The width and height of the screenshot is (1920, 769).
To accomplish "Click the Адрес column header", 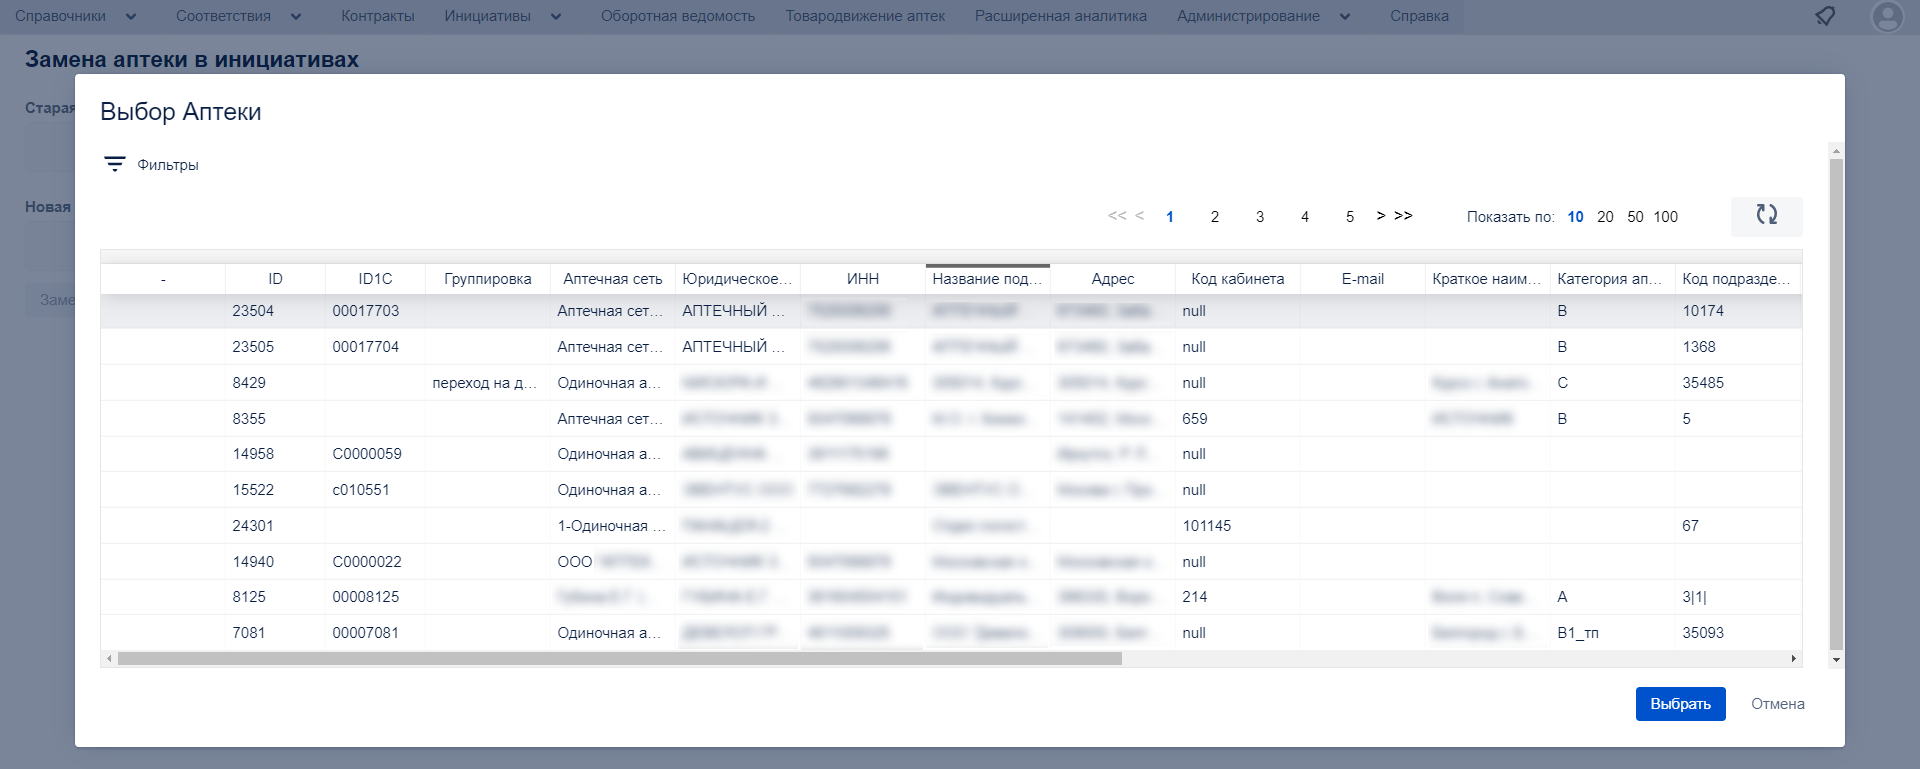I will click(x=1113, y=279).
